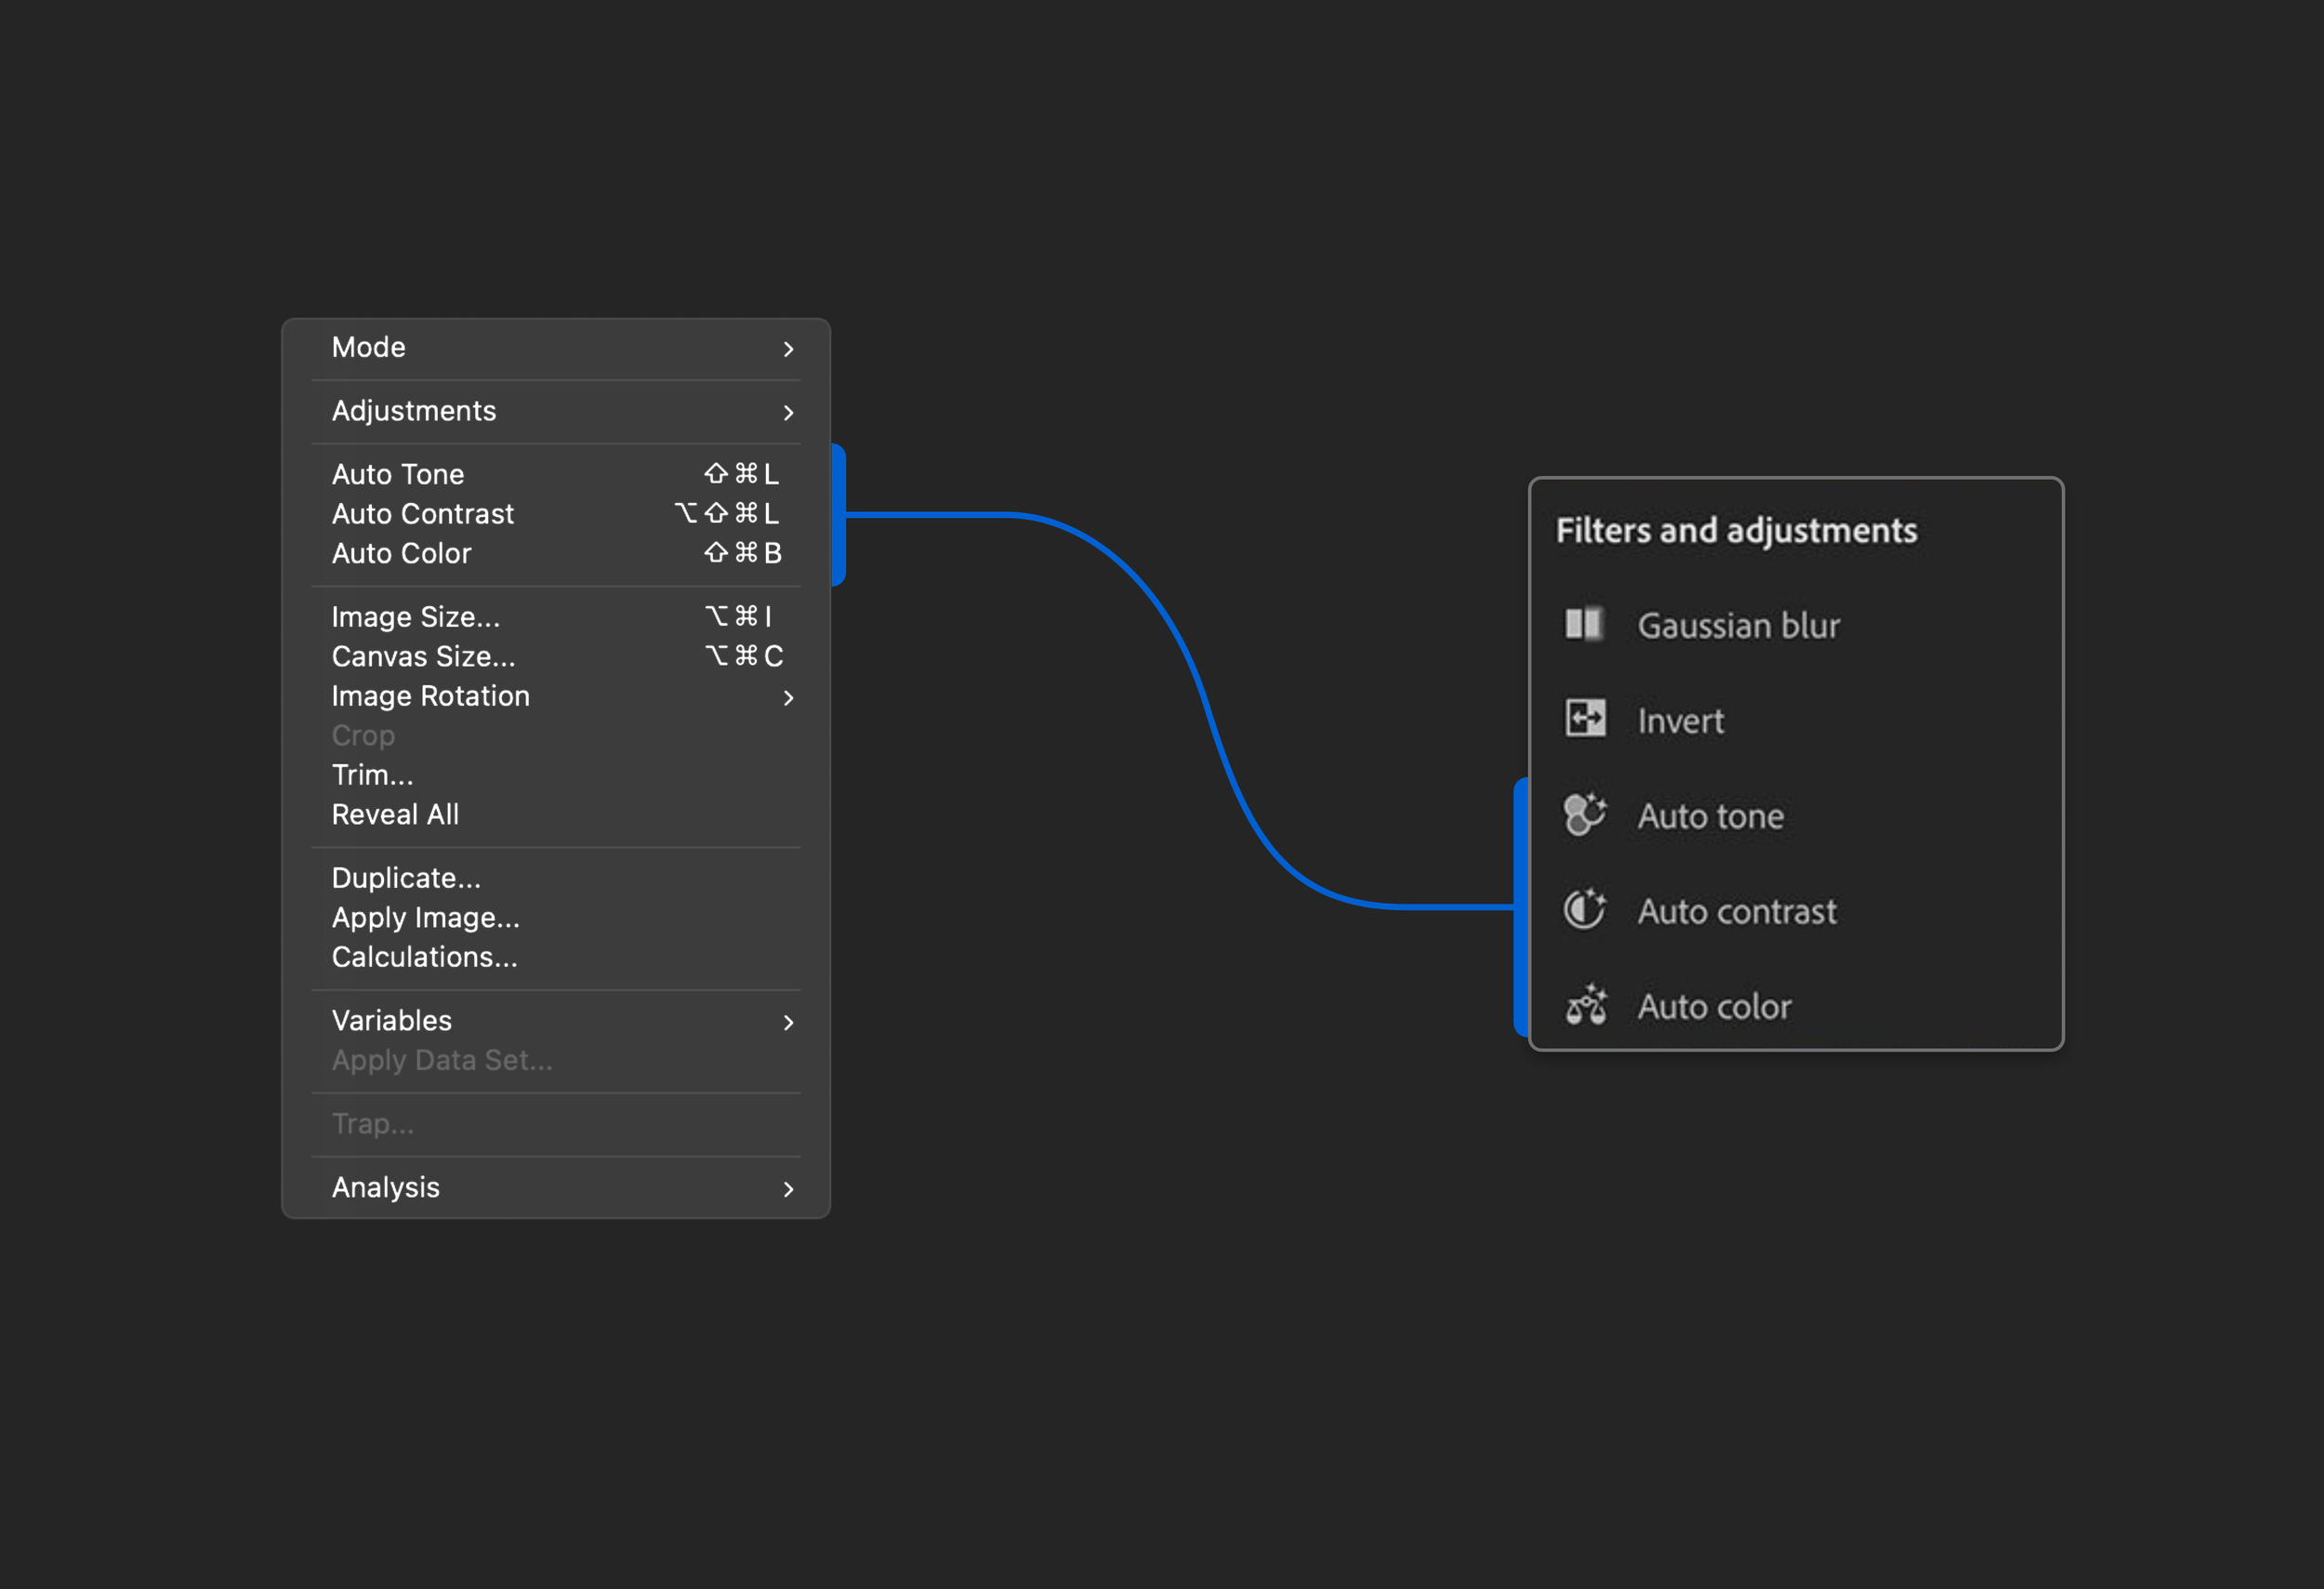Choose Duplicate from the menu
This screenshot has width=2324, height=1589.
406,878
